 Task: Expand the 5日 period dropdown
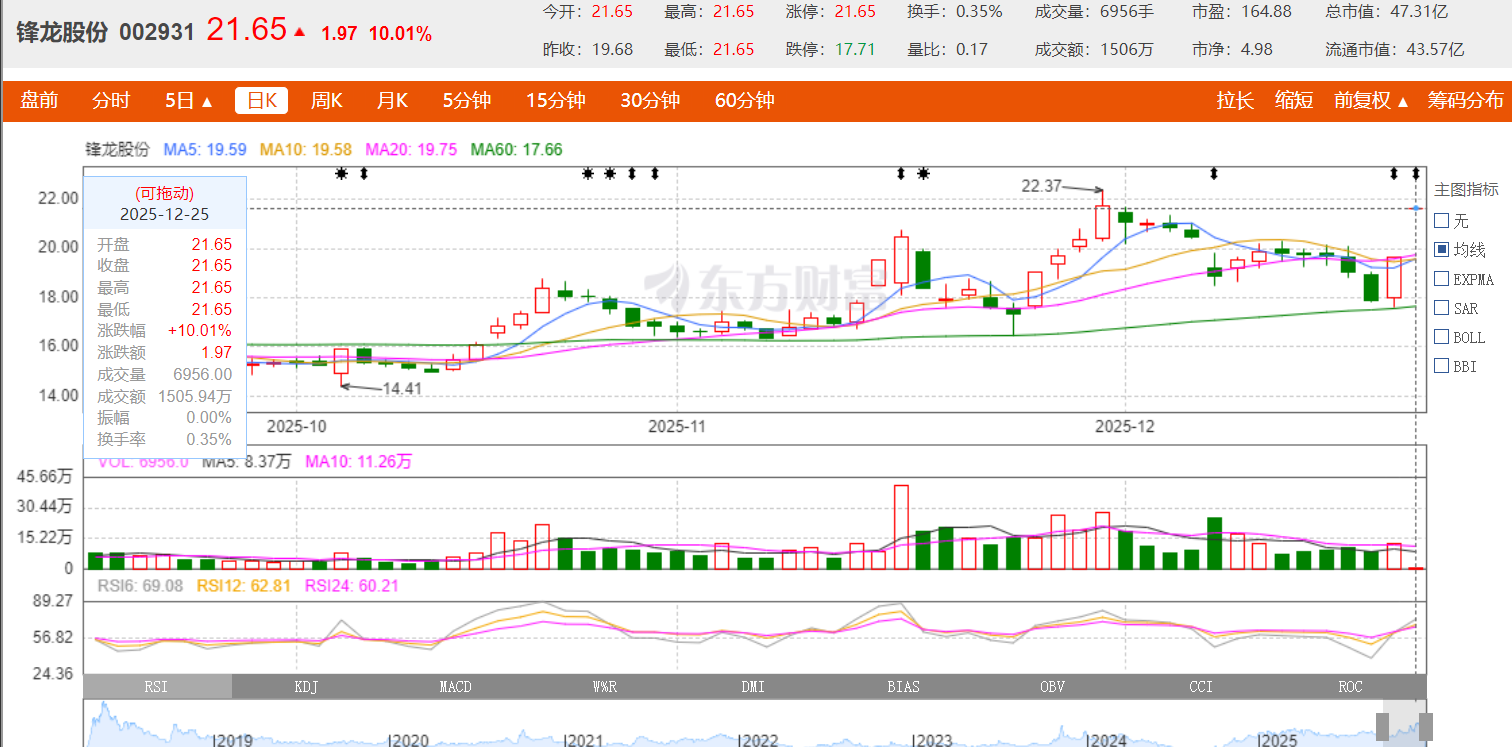pos(189,100)
